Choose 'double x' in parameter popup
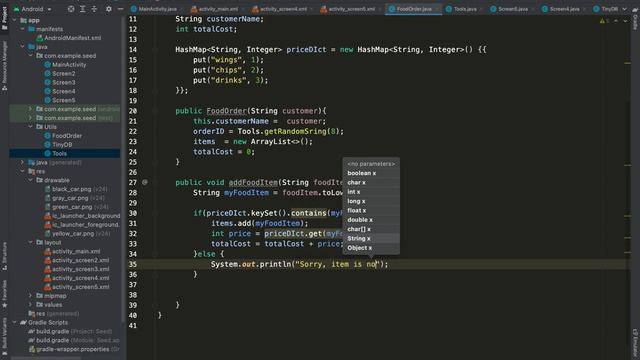 [x=371, y=220]
